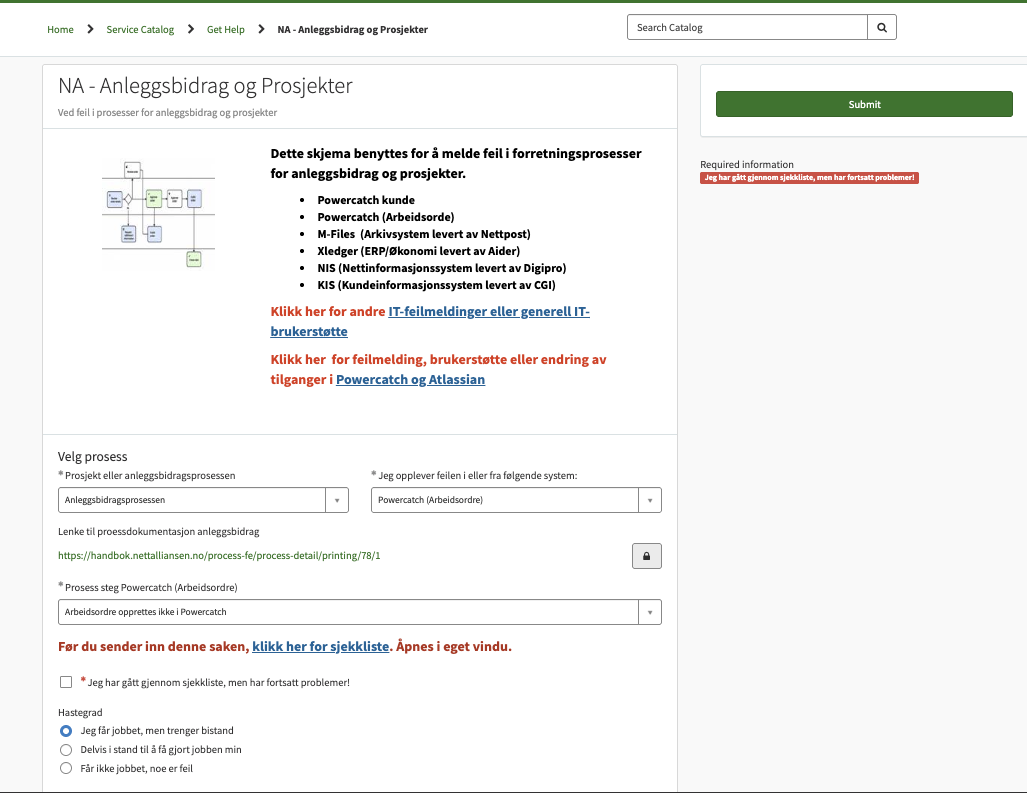This screenshot has height=793, width=1027.
Task: Navigate to Get Help breadcrumb
Action: [x=226, y=30]
